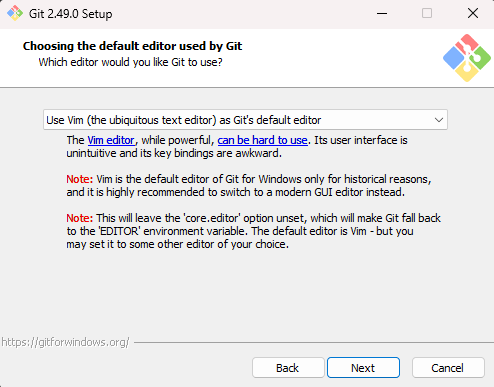Open the 'Vim editor' hyperlink

pyautogui.click(x=111, y=140)
